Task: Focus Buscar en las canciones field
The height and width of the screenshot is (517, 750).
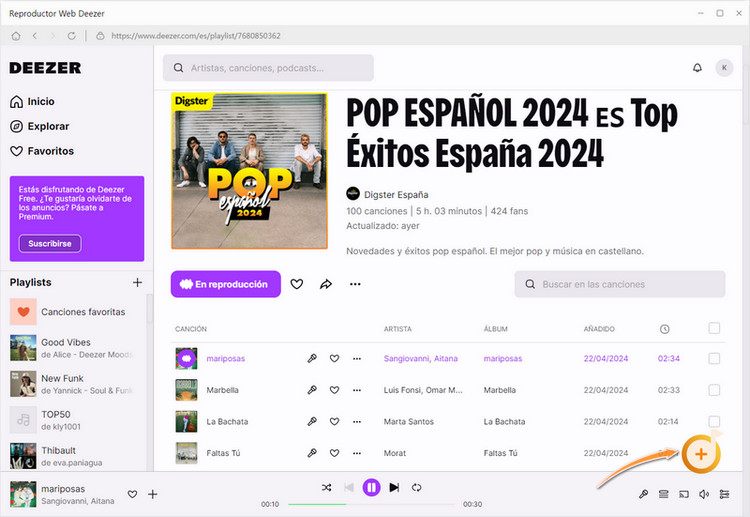Action: pos(620,284)
